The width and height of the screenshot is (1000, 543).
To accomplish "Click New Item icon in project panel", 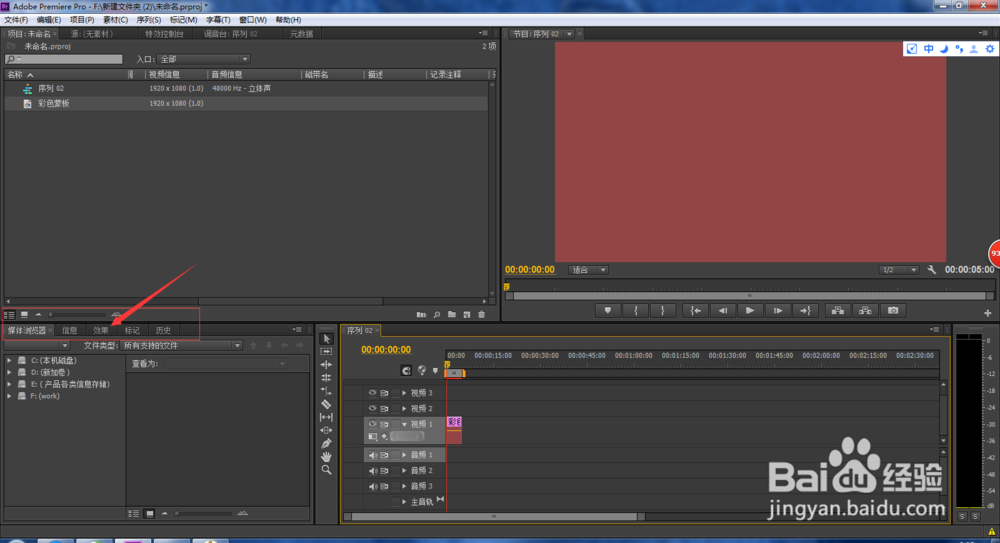I will pyautogui.click(x=467, y=315).
